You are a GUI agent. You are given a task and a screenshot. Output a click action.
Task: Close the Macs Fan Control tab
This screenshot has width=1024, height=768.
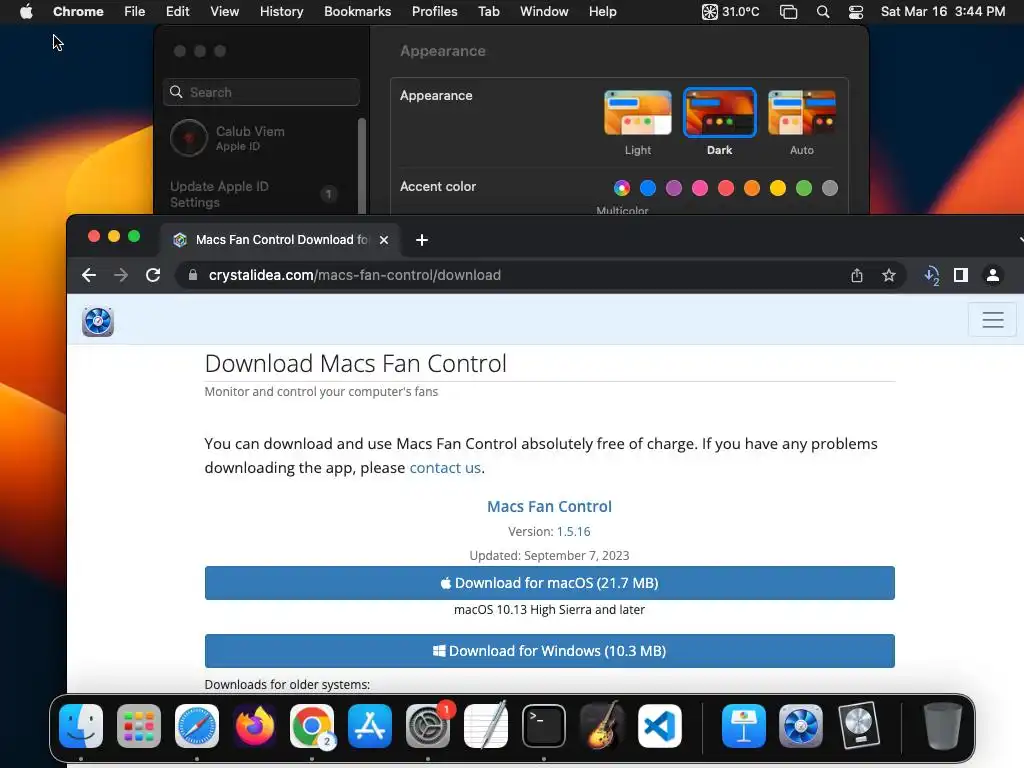coord(384,240)
